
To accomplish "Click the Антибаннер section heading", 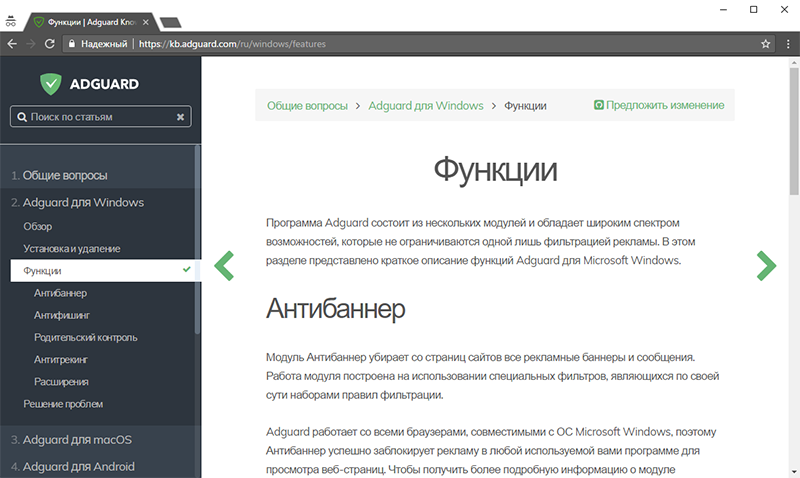I will [x=336, y=309].
